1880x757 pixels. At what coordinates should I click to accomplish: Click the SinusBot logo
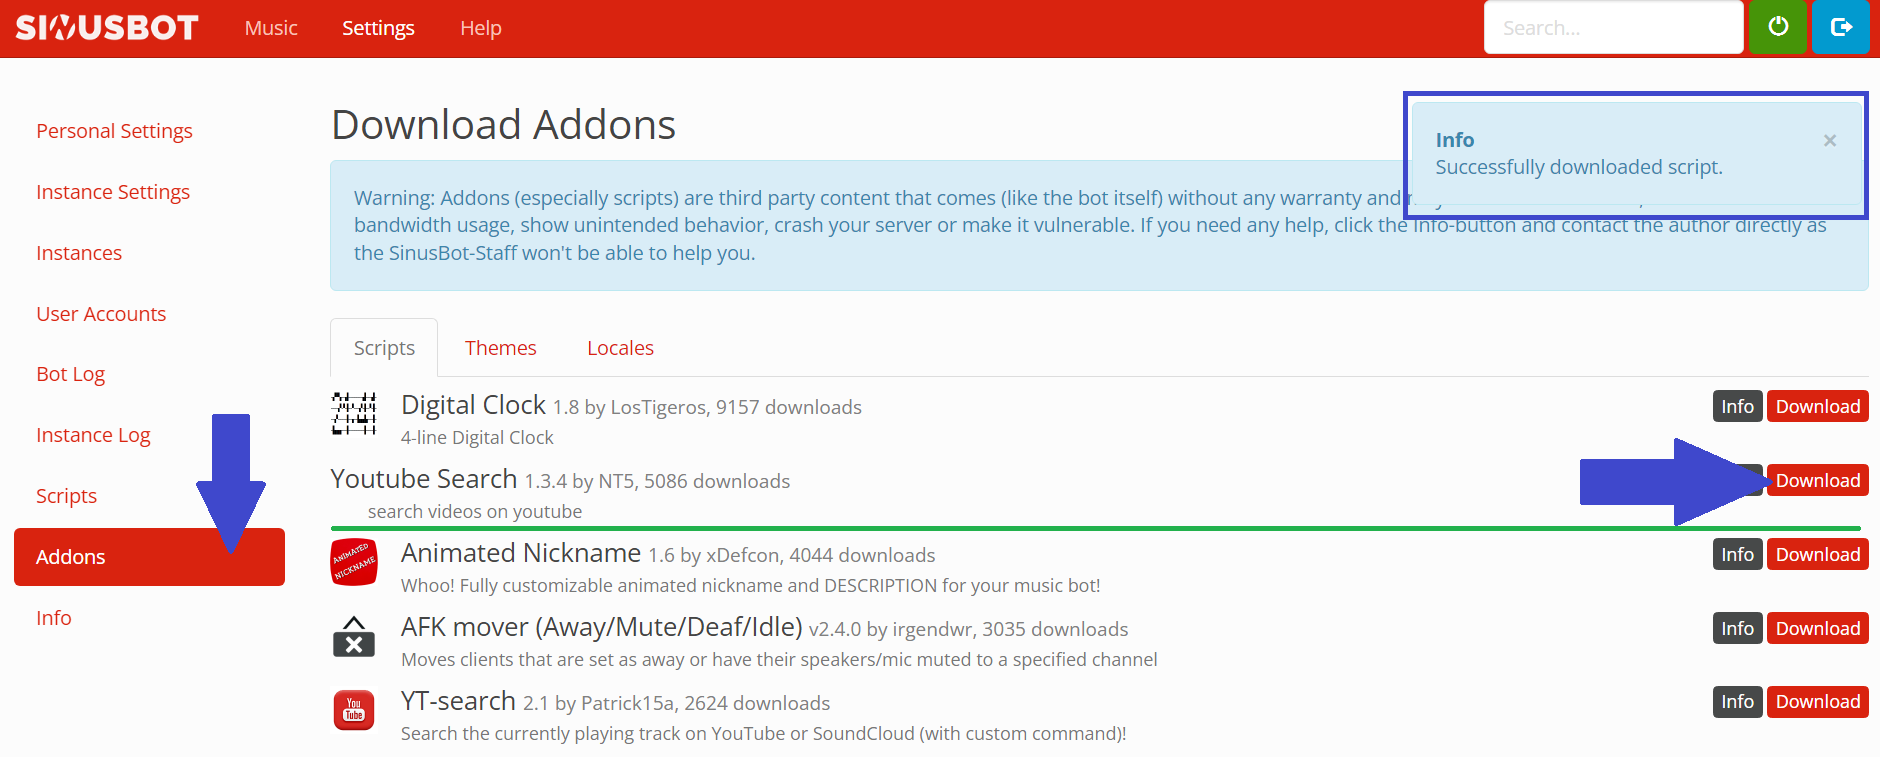tap(105, 27)
